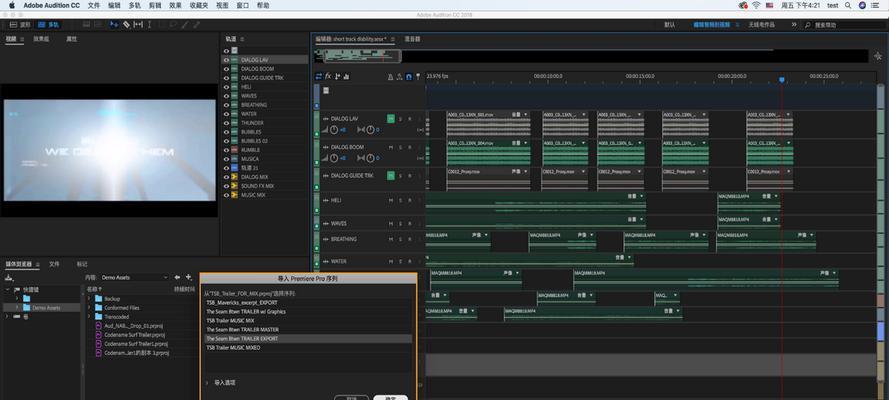Expand the Demo Assets shortcut node
The width and height of the screenshot is (889, 400).
tap(17, 308)
